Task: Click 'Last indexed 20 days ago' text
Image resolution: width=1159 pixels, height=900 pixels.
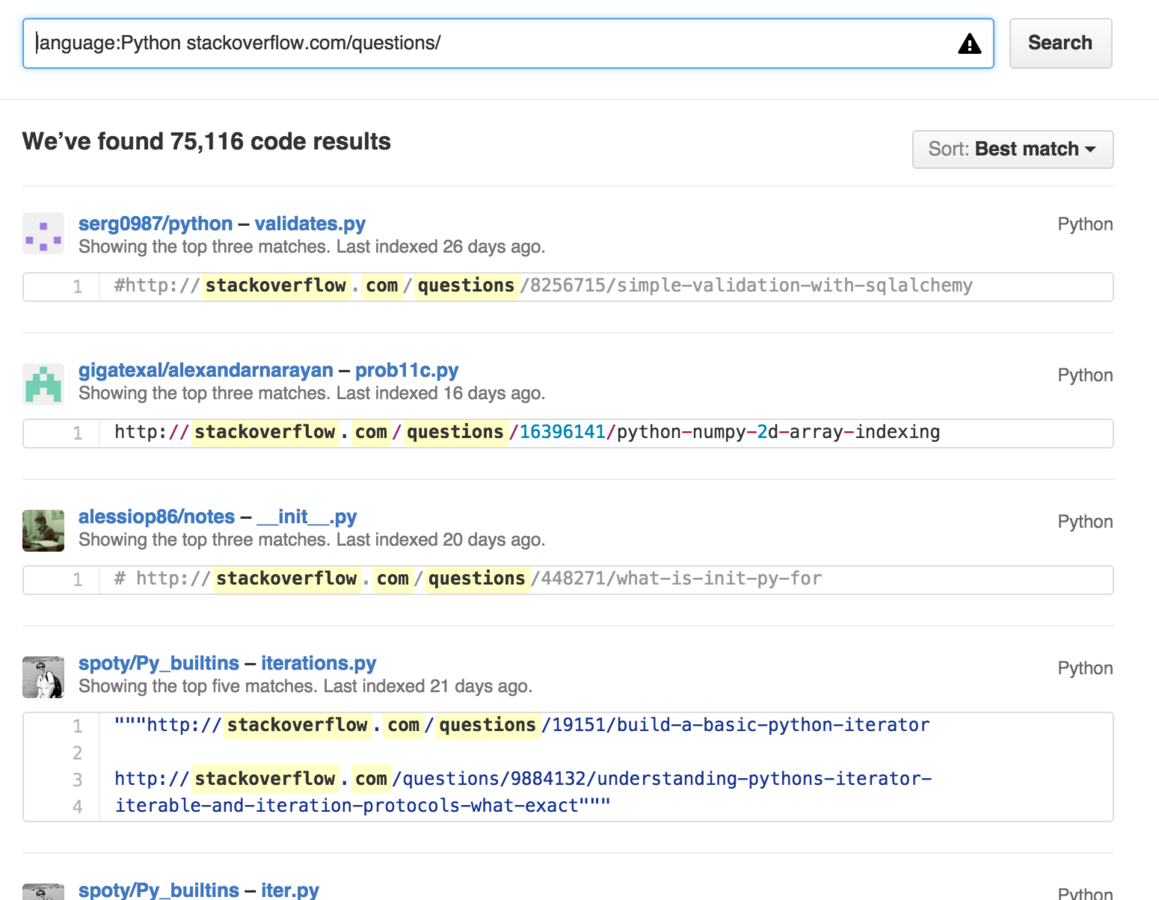Action: pyautogui.click(x=441, y=539)
